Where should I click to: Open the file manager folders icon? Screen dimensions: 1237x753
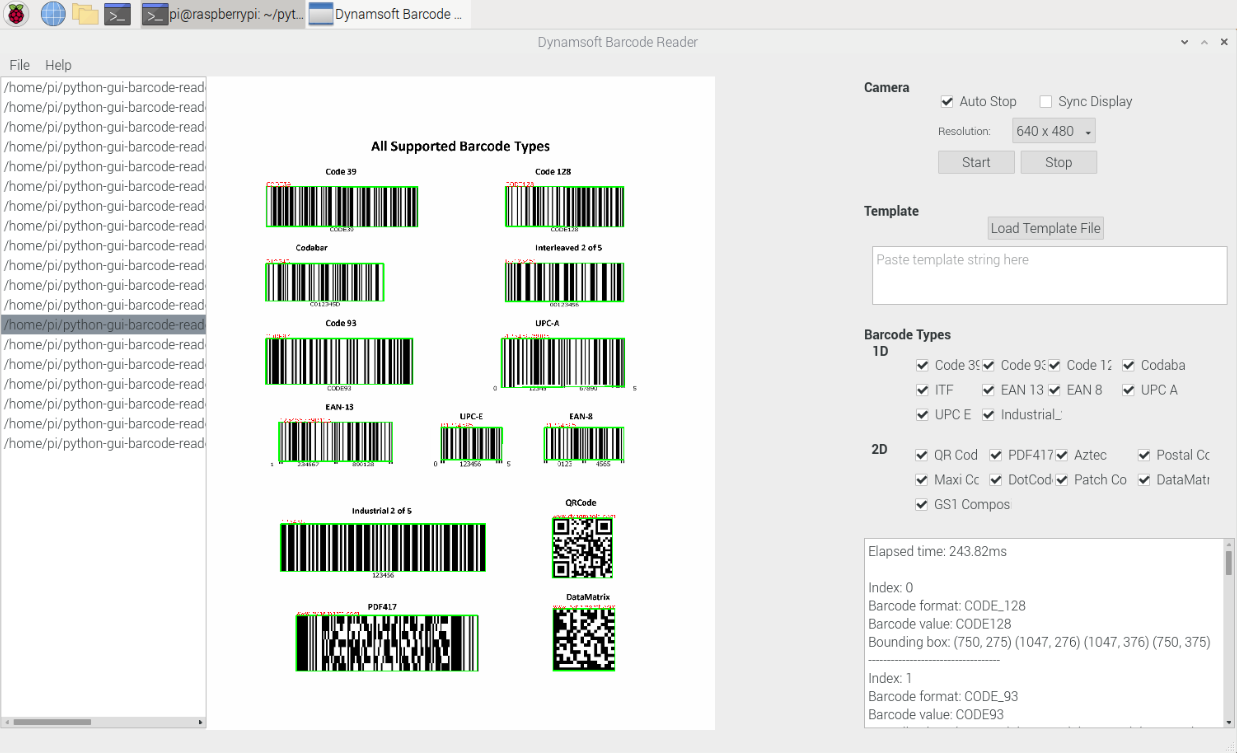coord(85,14)
